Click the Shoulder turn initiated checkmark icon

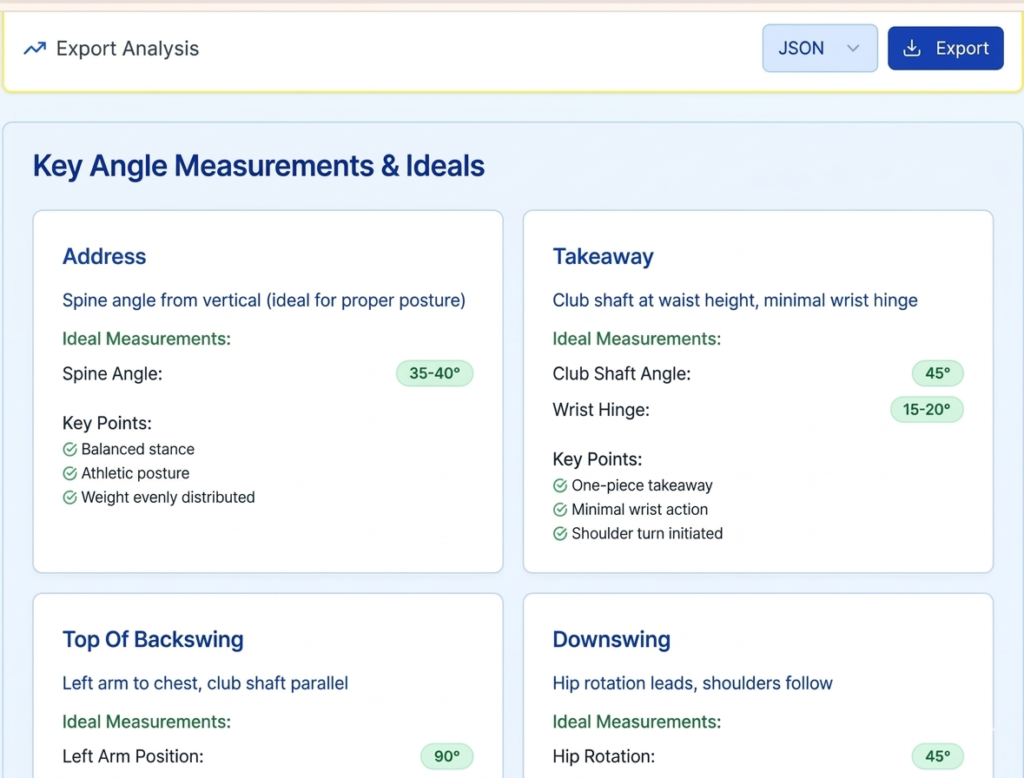tap(560, 534)
